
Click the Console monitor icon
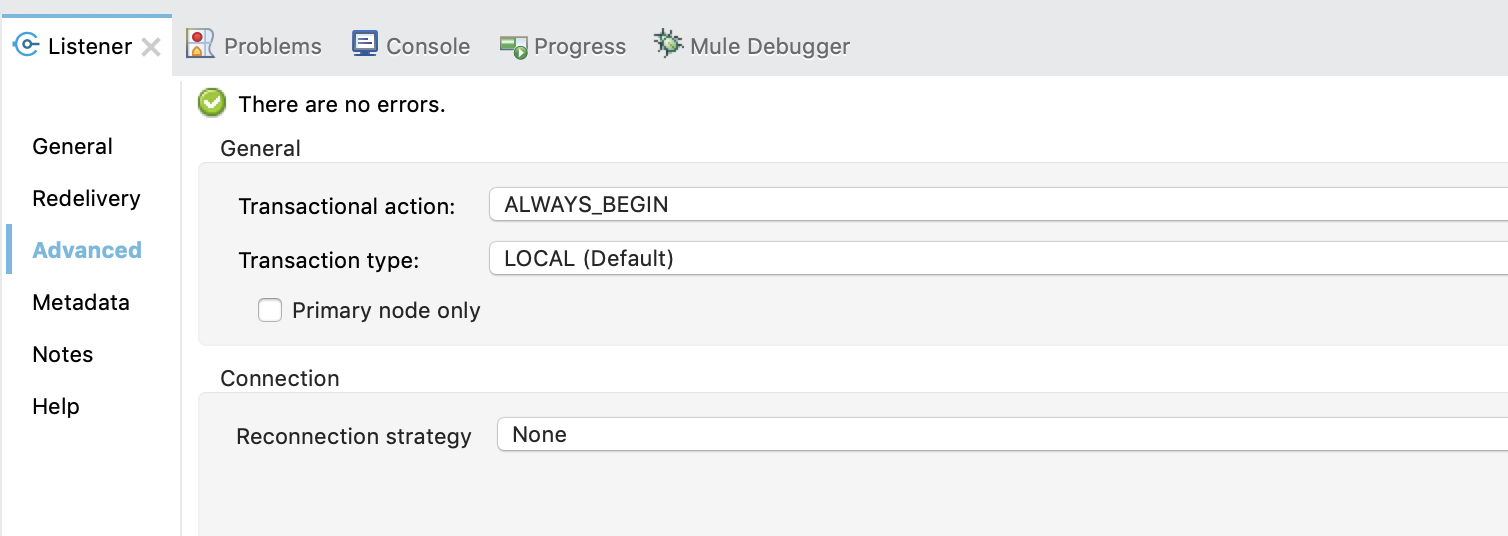(x=365, y=45)
